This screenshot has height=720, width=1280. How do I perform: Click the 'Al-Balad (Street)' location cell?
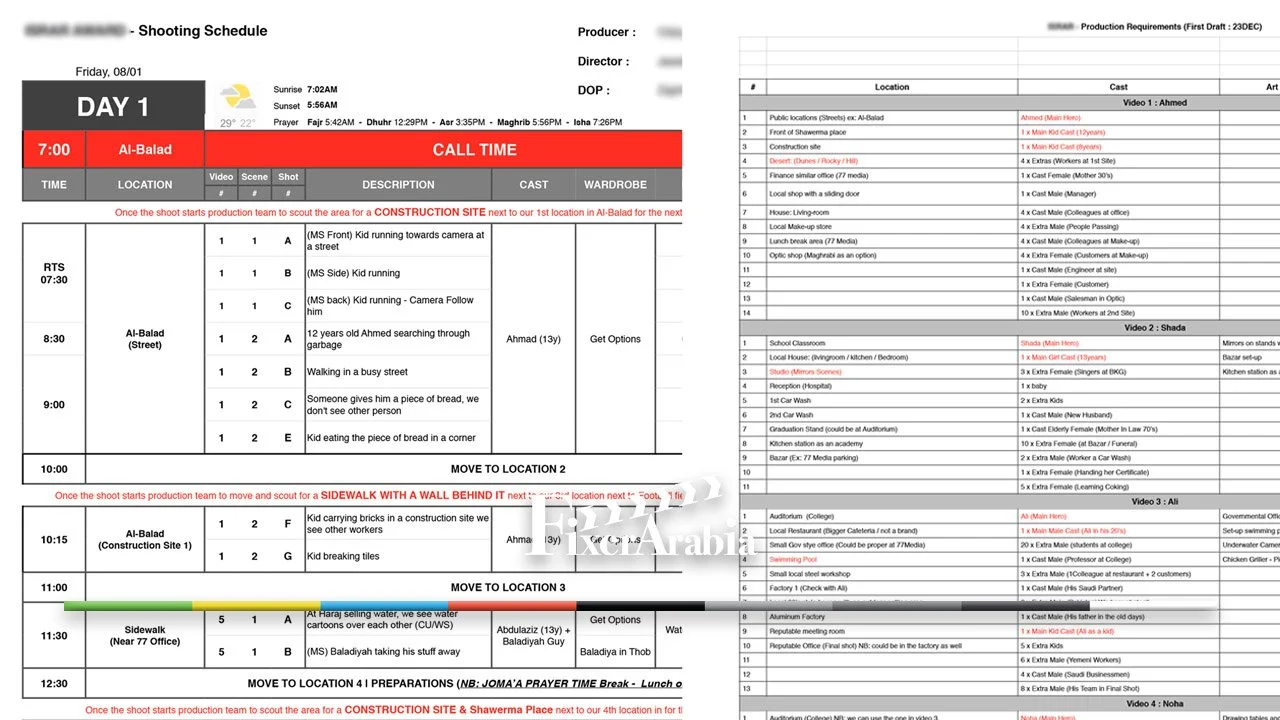pos(145,339)
